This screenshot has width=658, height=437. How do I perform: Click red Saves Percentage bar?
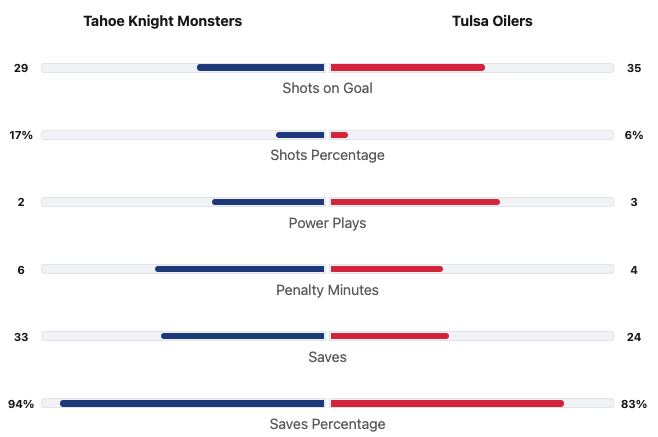[x=447, y=404]
